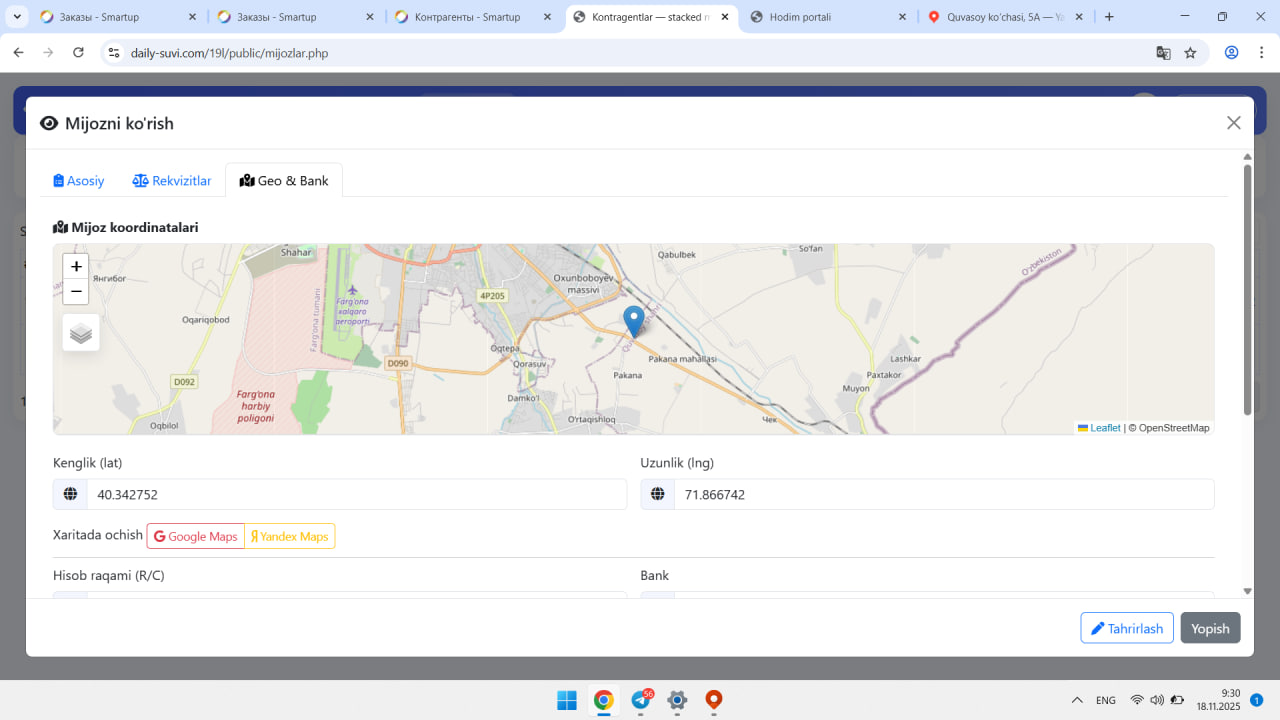The image size is (1280, 720).
Task: Open Telegram from the taskbar
Action: [641, 700]
